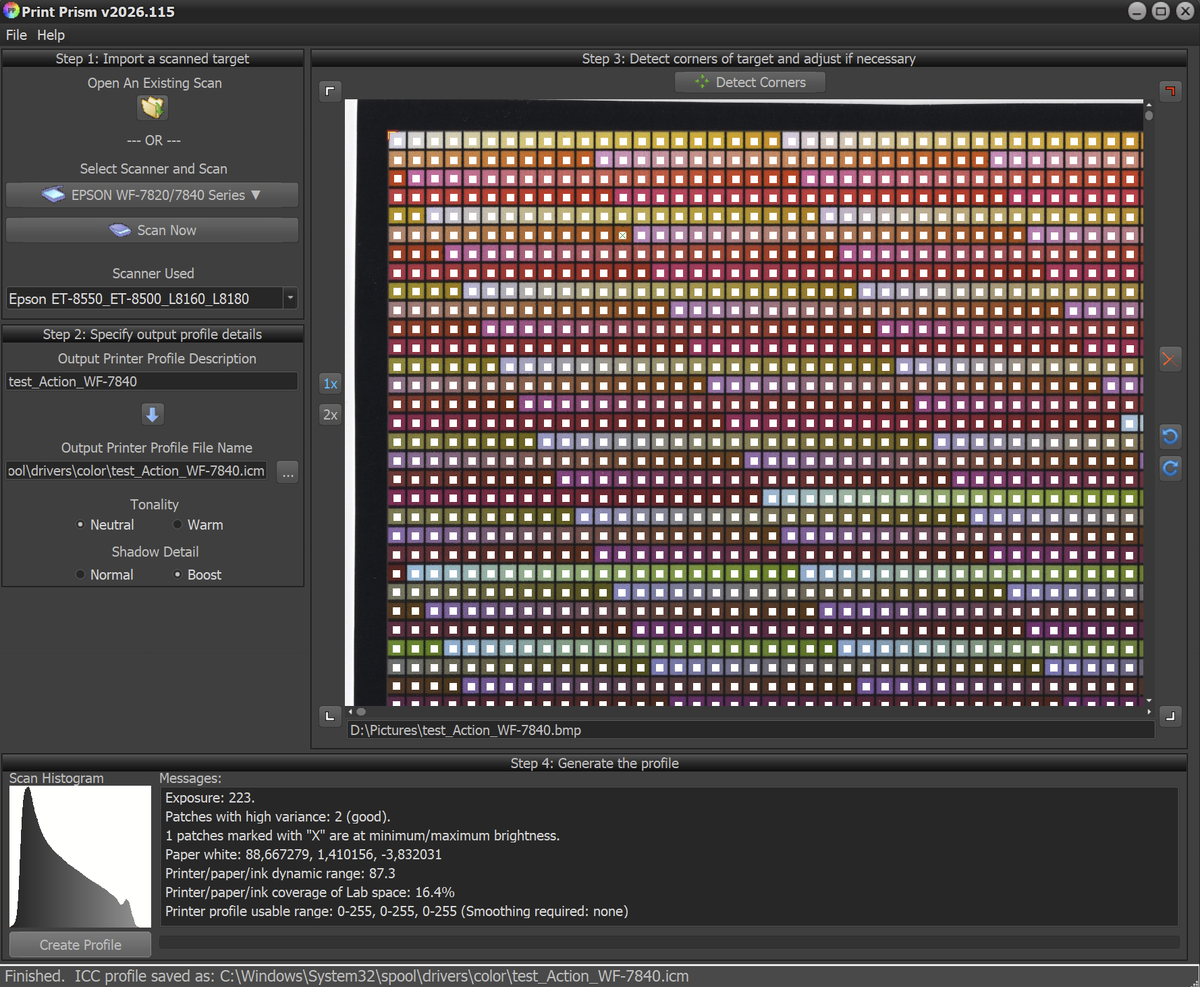Expand the Scanner Used combo box

pos(290,298)
